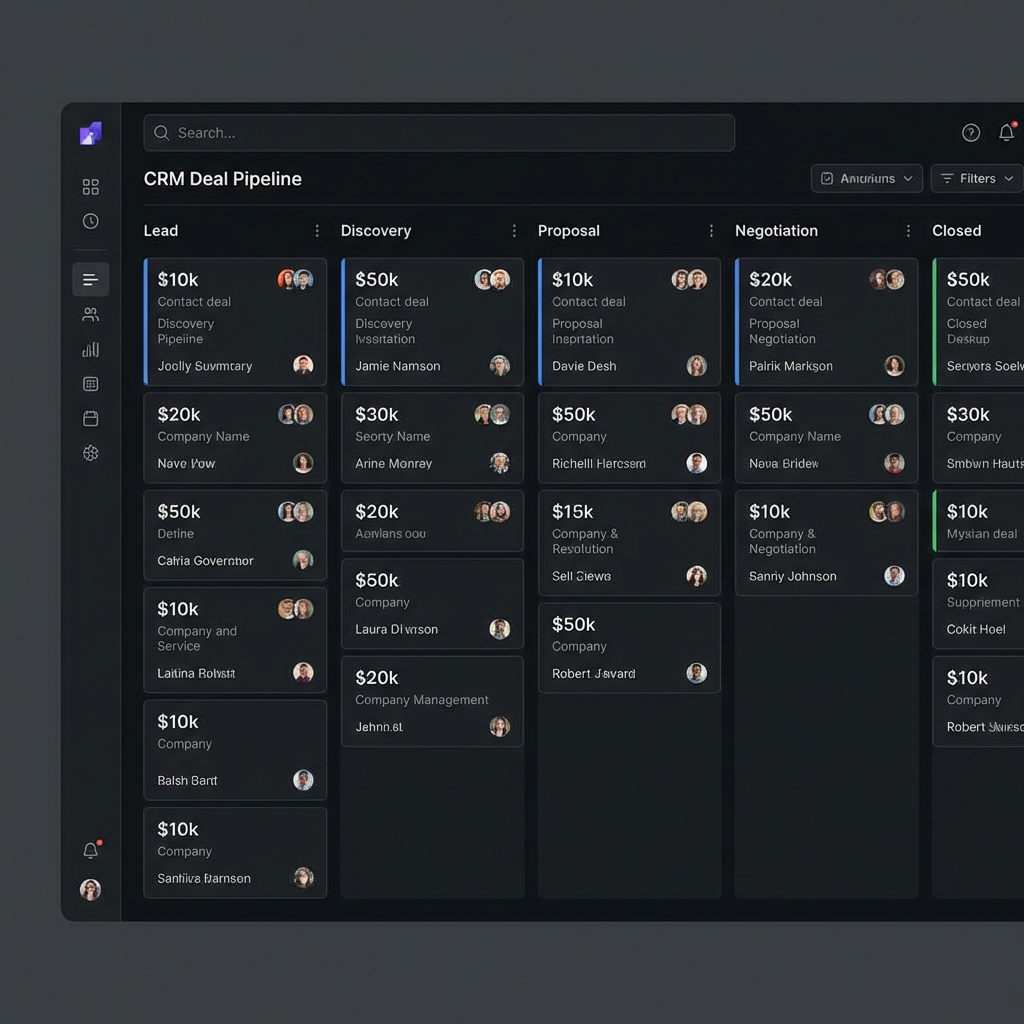Open the table view icon
The width and height of the screenshot is (1024, 1024).
click(x=90, y=383)
